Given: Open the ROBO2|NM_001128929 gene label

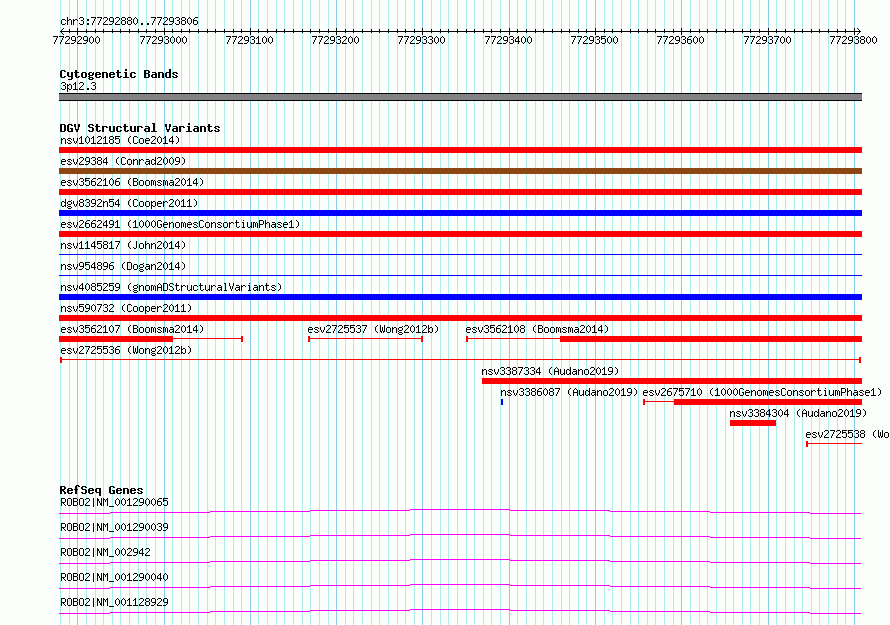Looking at the screenshot, I should [x=114, y=602].
